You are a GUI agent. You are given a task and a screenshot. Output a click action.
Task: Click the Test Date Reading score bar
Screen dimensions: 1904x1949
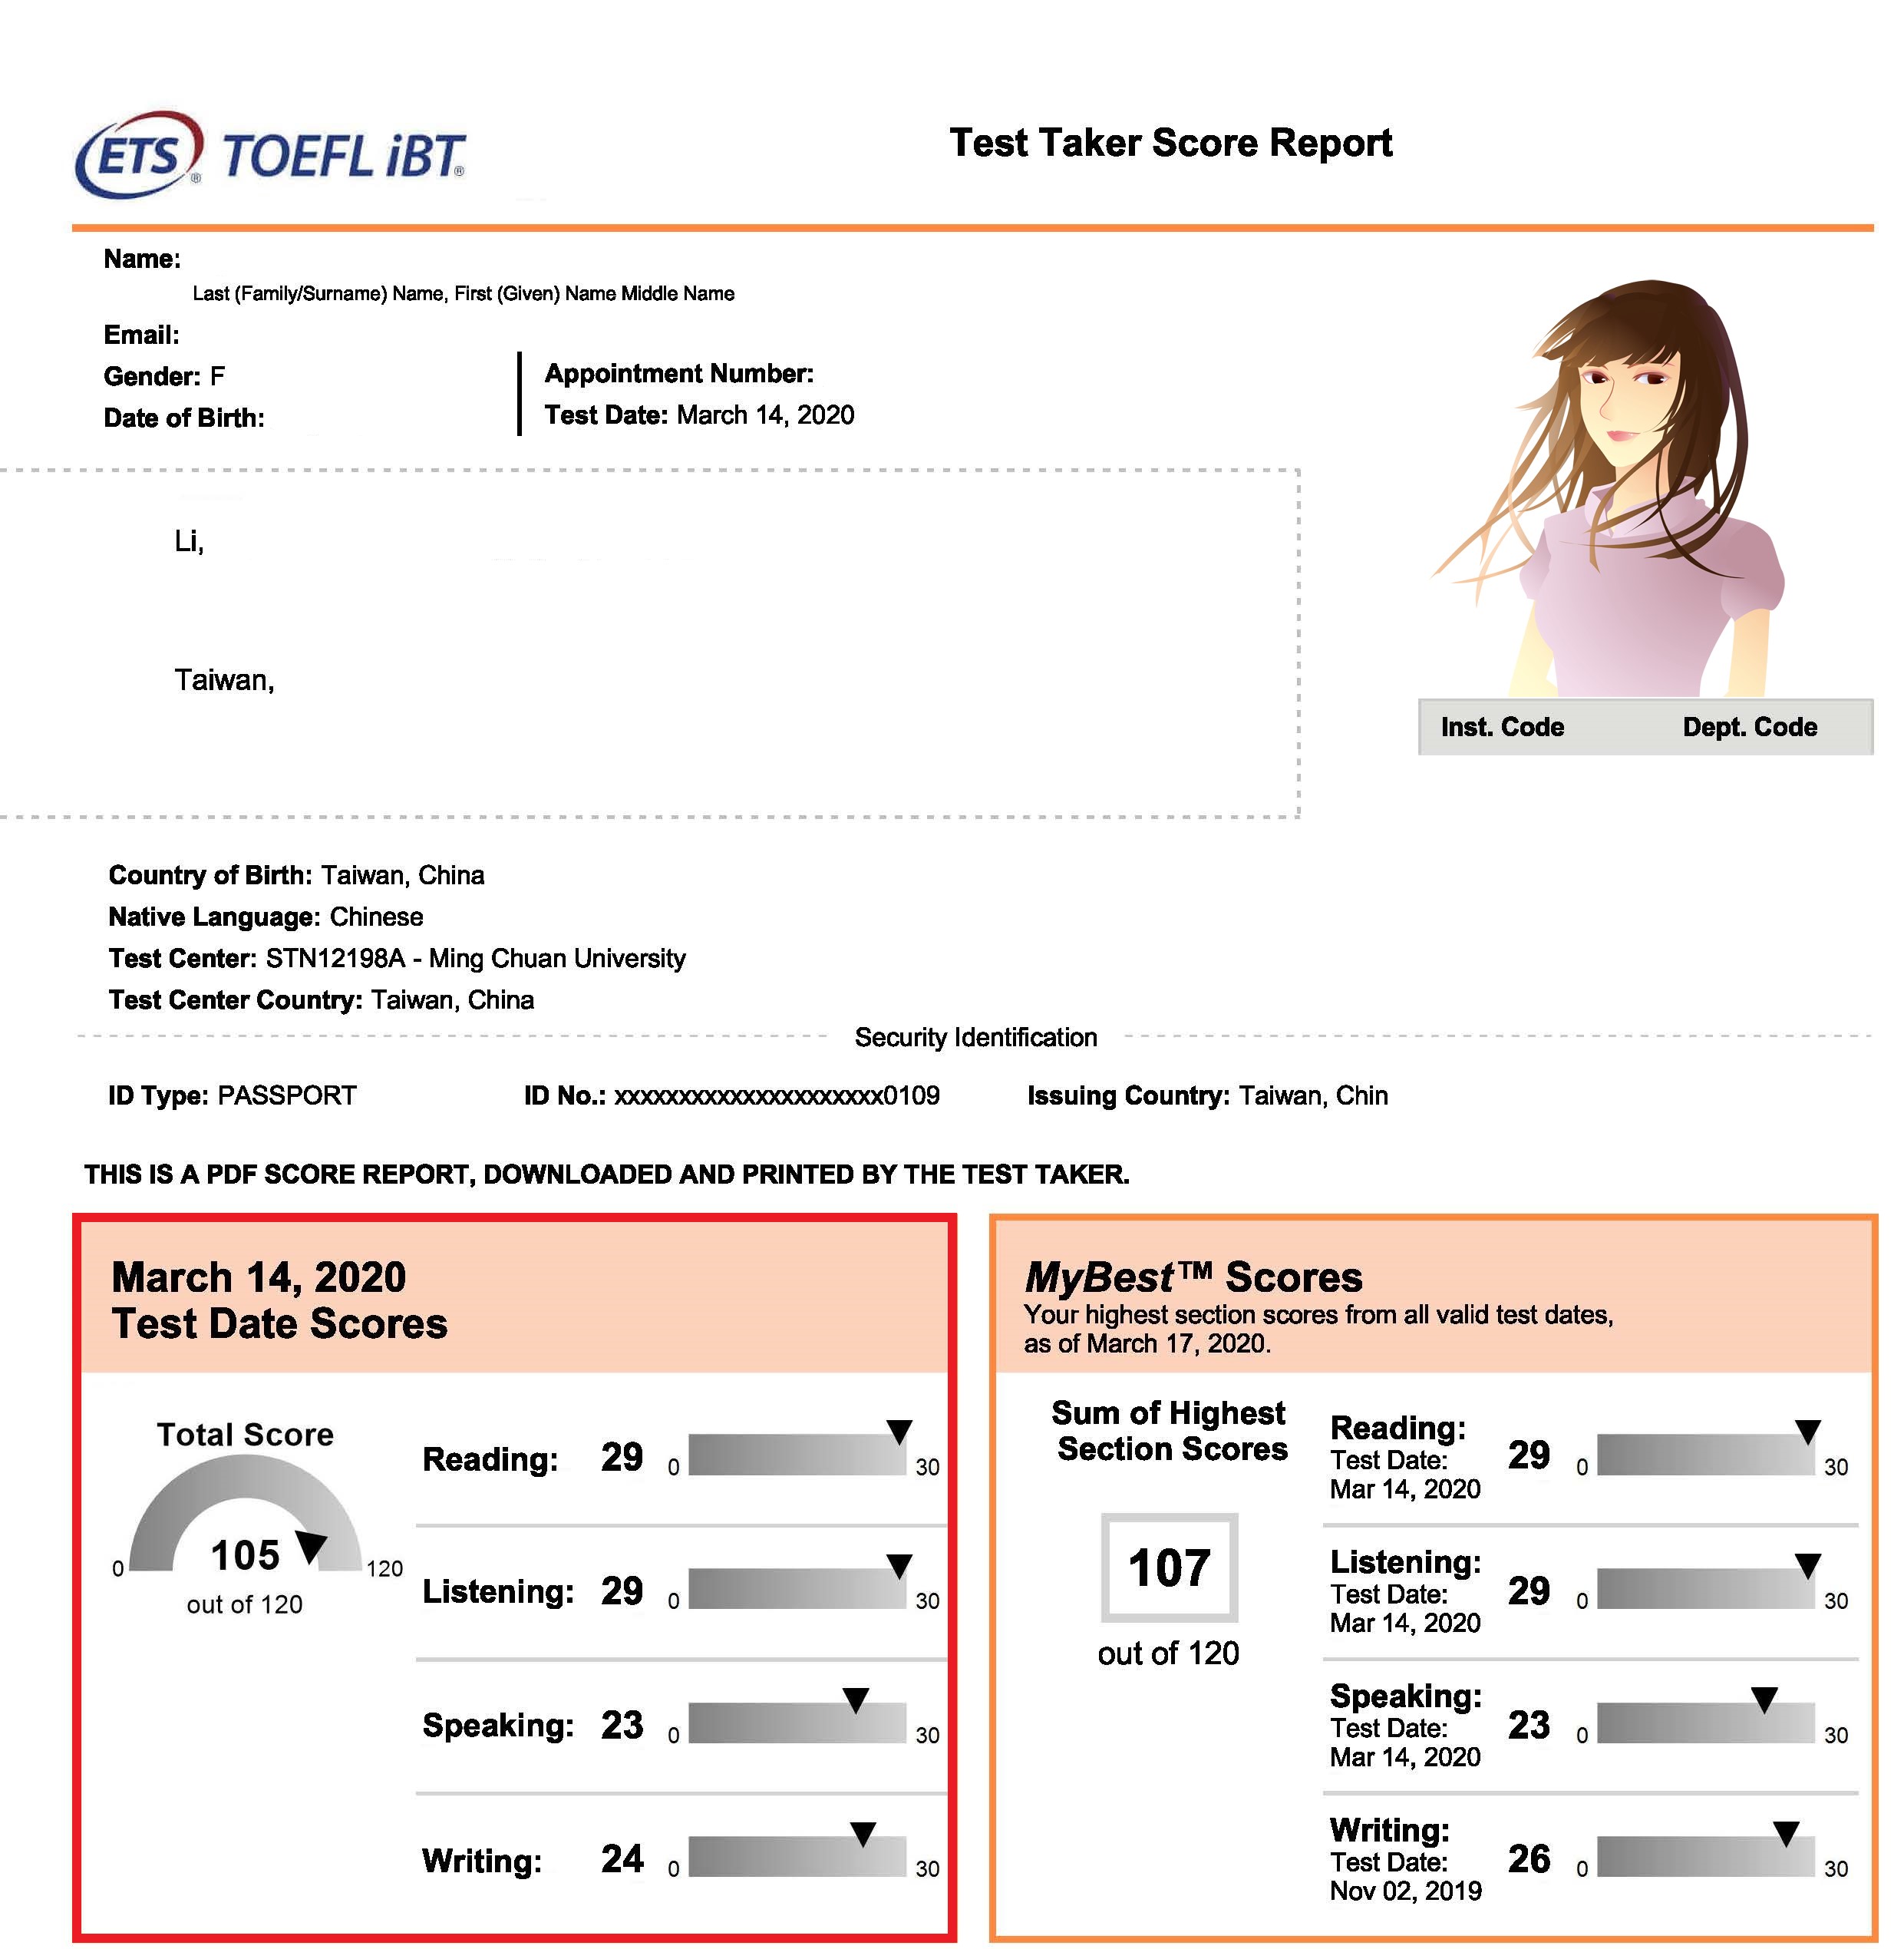[x=797, y=1454]
